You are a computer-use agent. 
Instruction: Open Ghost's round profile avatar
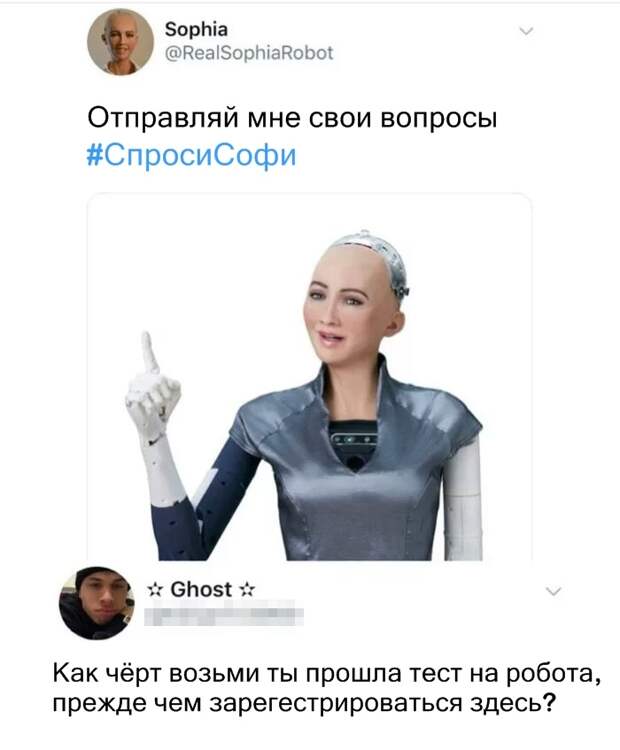pos(97,603)
